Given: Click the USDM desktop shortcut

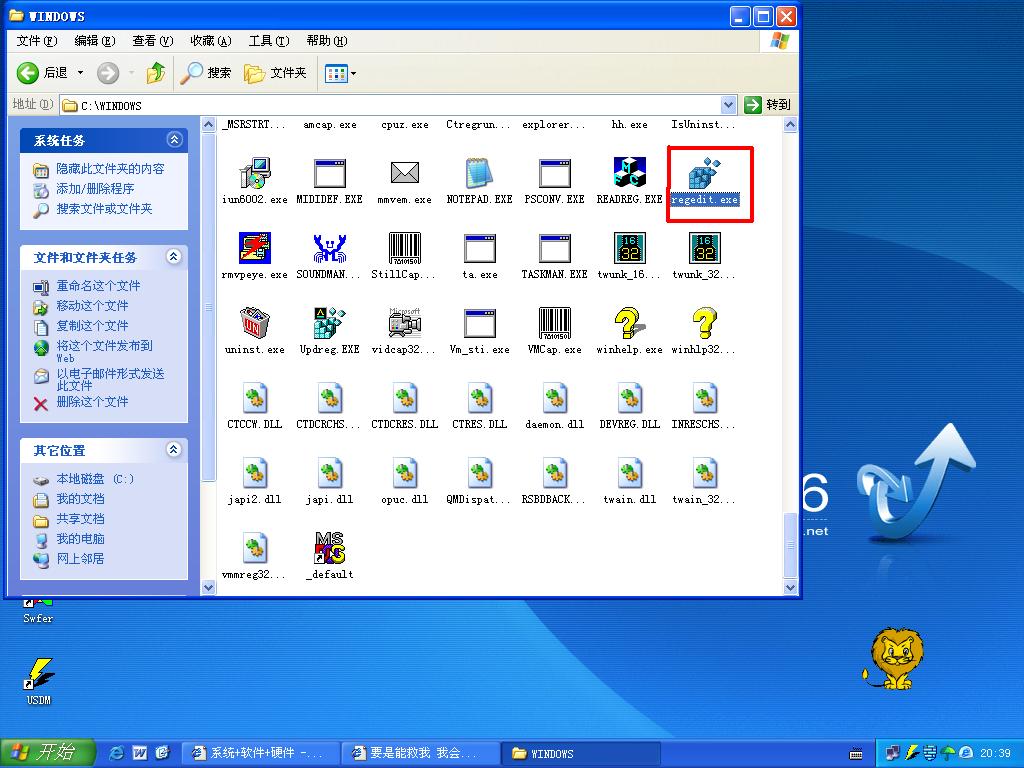Looking at the screenshot, I should point(38,675).
